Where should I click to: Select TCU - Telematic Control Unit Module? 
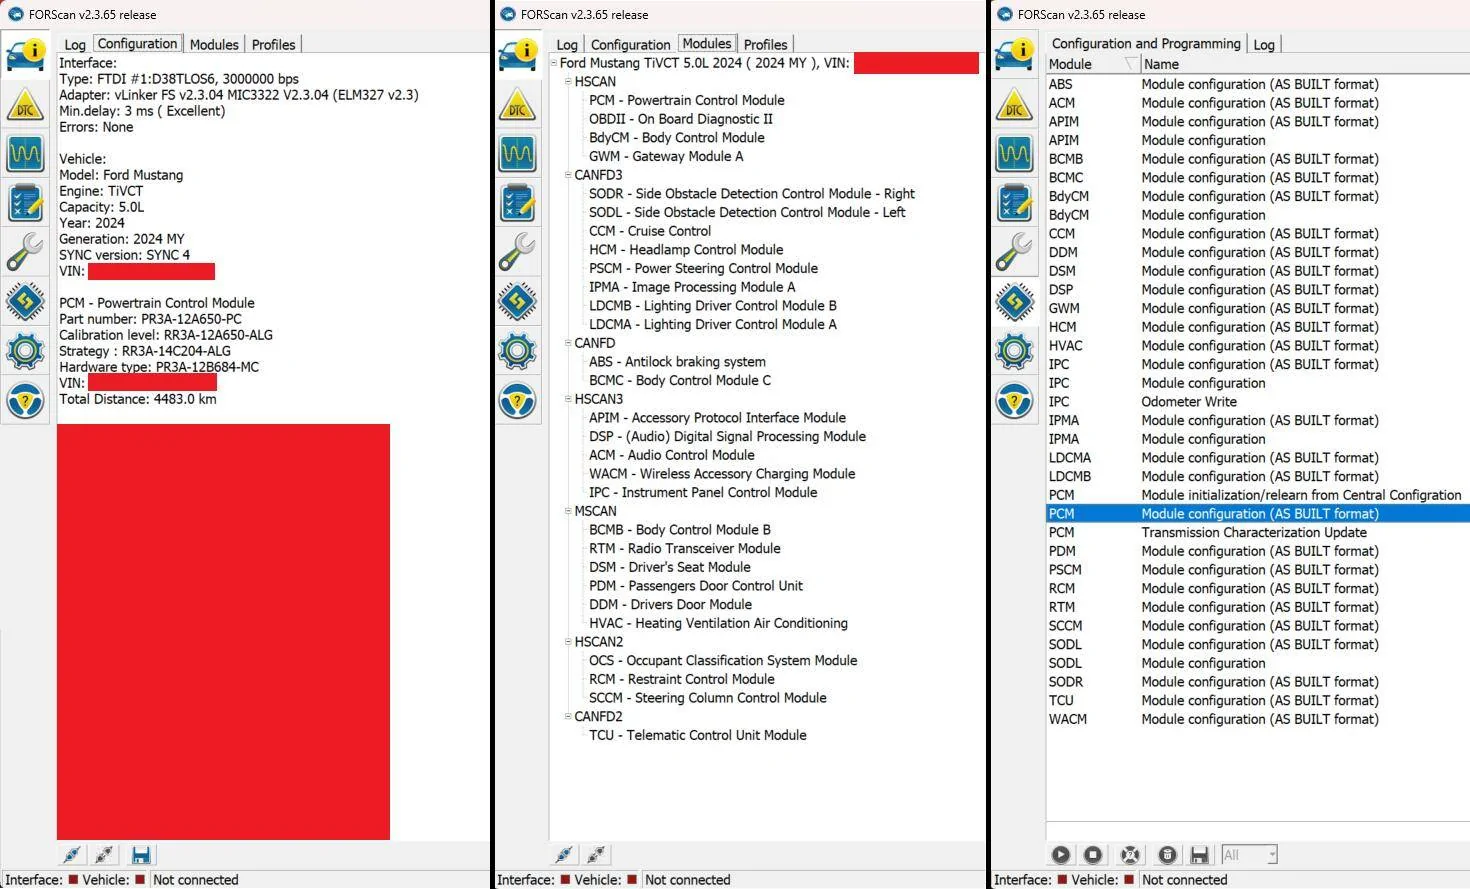(x=697, y=735)
